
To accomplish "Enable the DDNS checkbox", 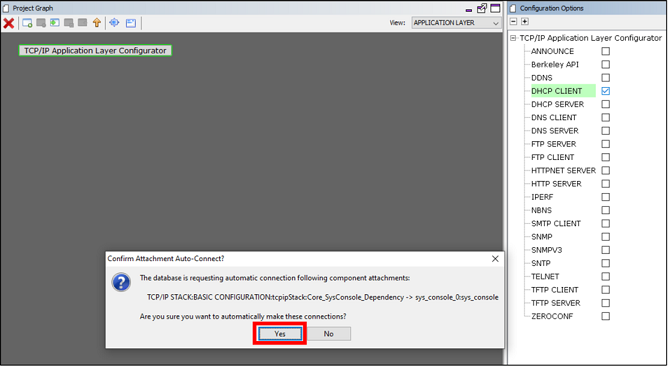I will (605, 78).
